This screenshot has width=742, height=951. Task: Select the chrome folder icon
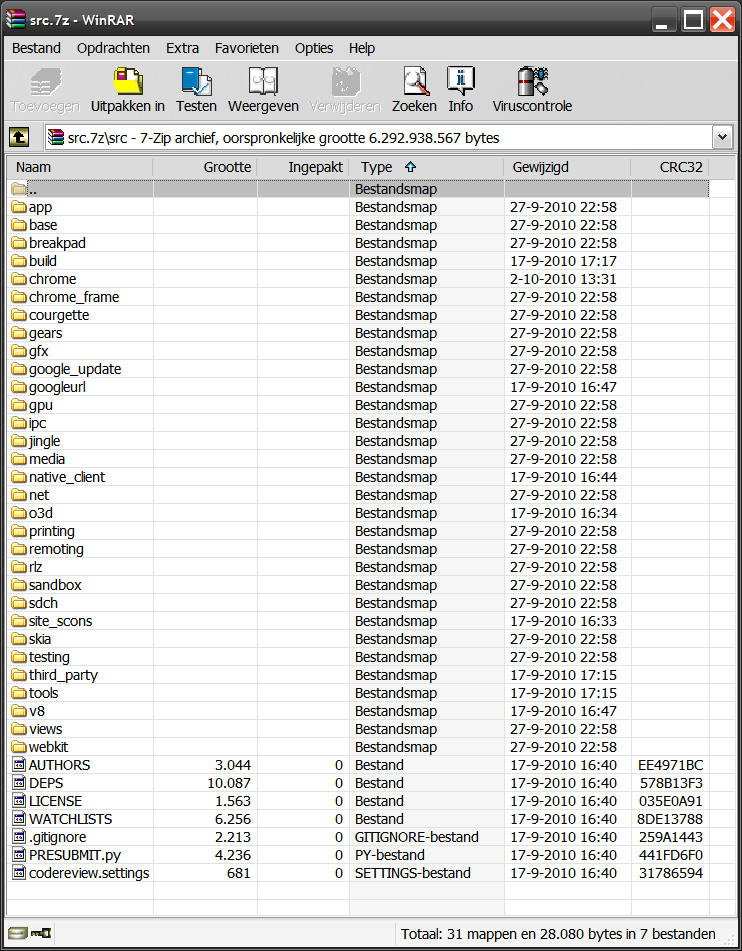click(19, 279)
